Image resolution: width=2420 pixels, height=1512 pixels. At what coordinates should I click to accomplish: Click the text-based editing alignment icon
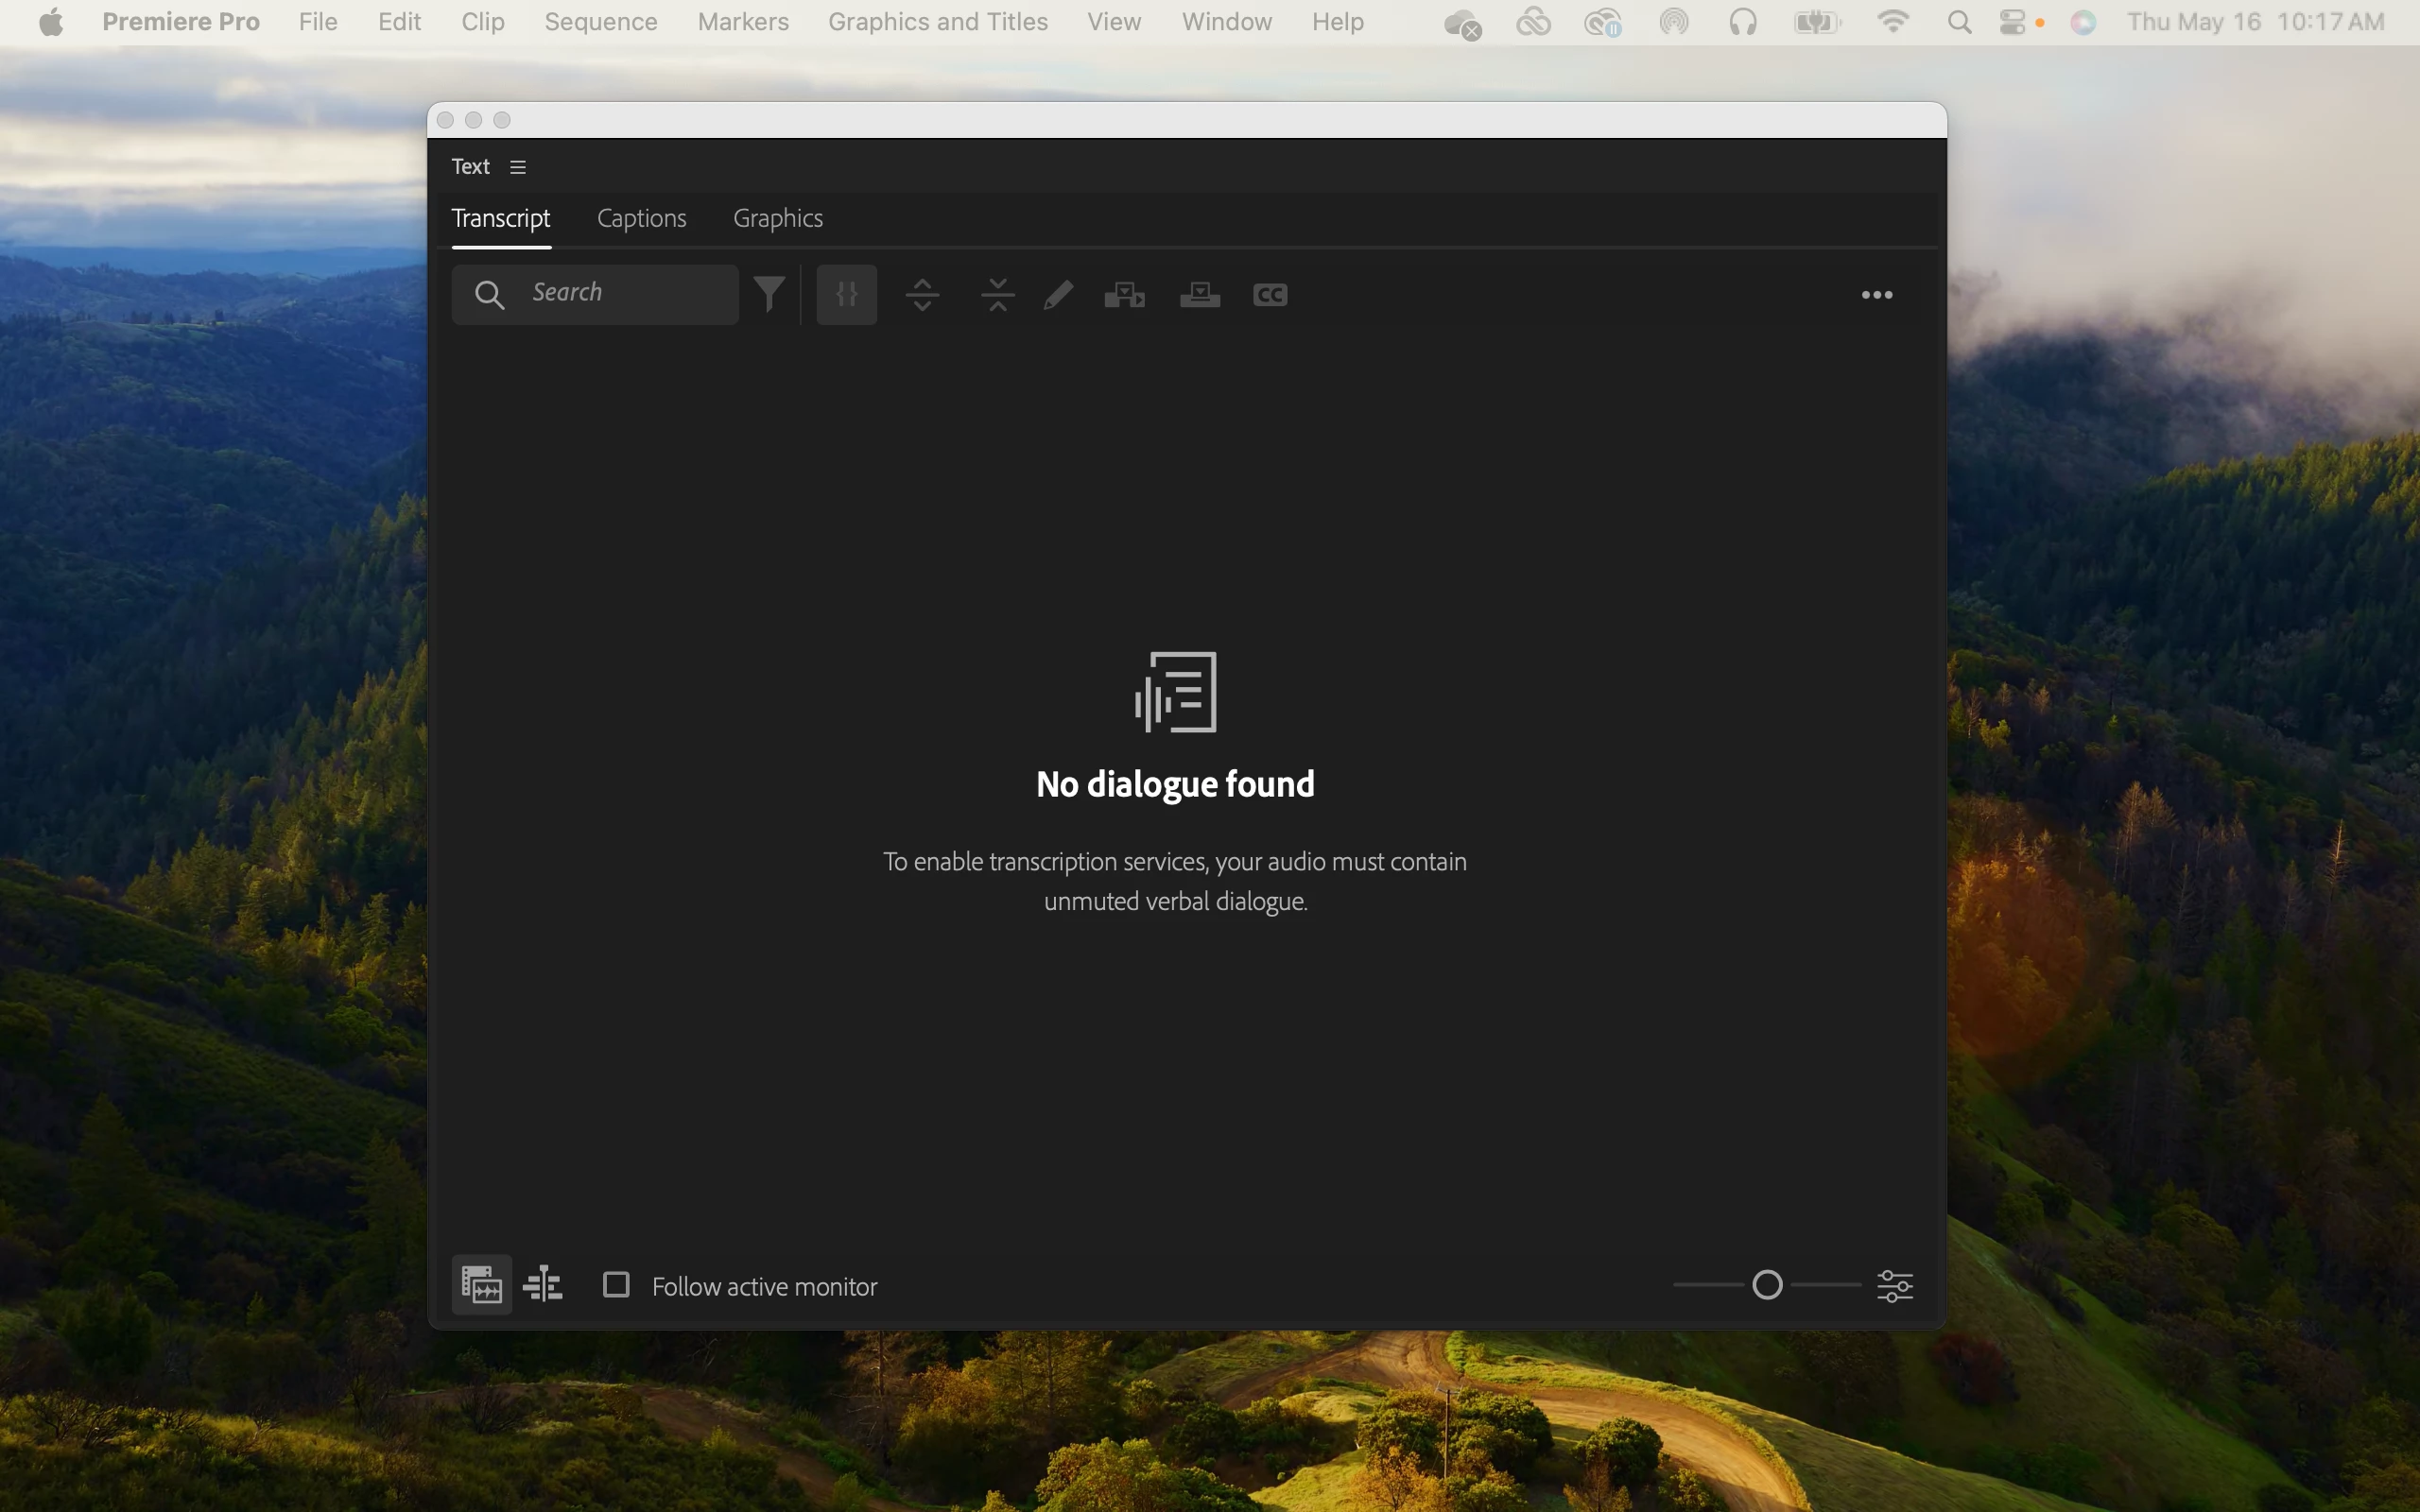pos(543,1284)
